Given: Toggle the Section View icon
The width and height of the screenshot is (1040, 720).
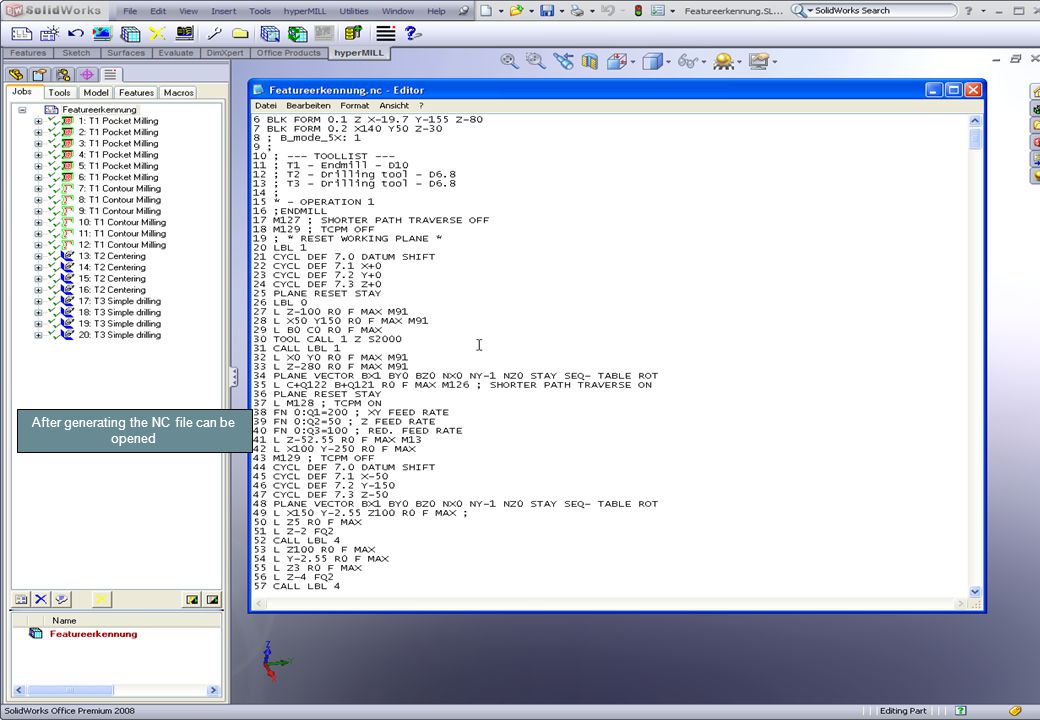Looking at the screenshot, I should click(590, 62).
